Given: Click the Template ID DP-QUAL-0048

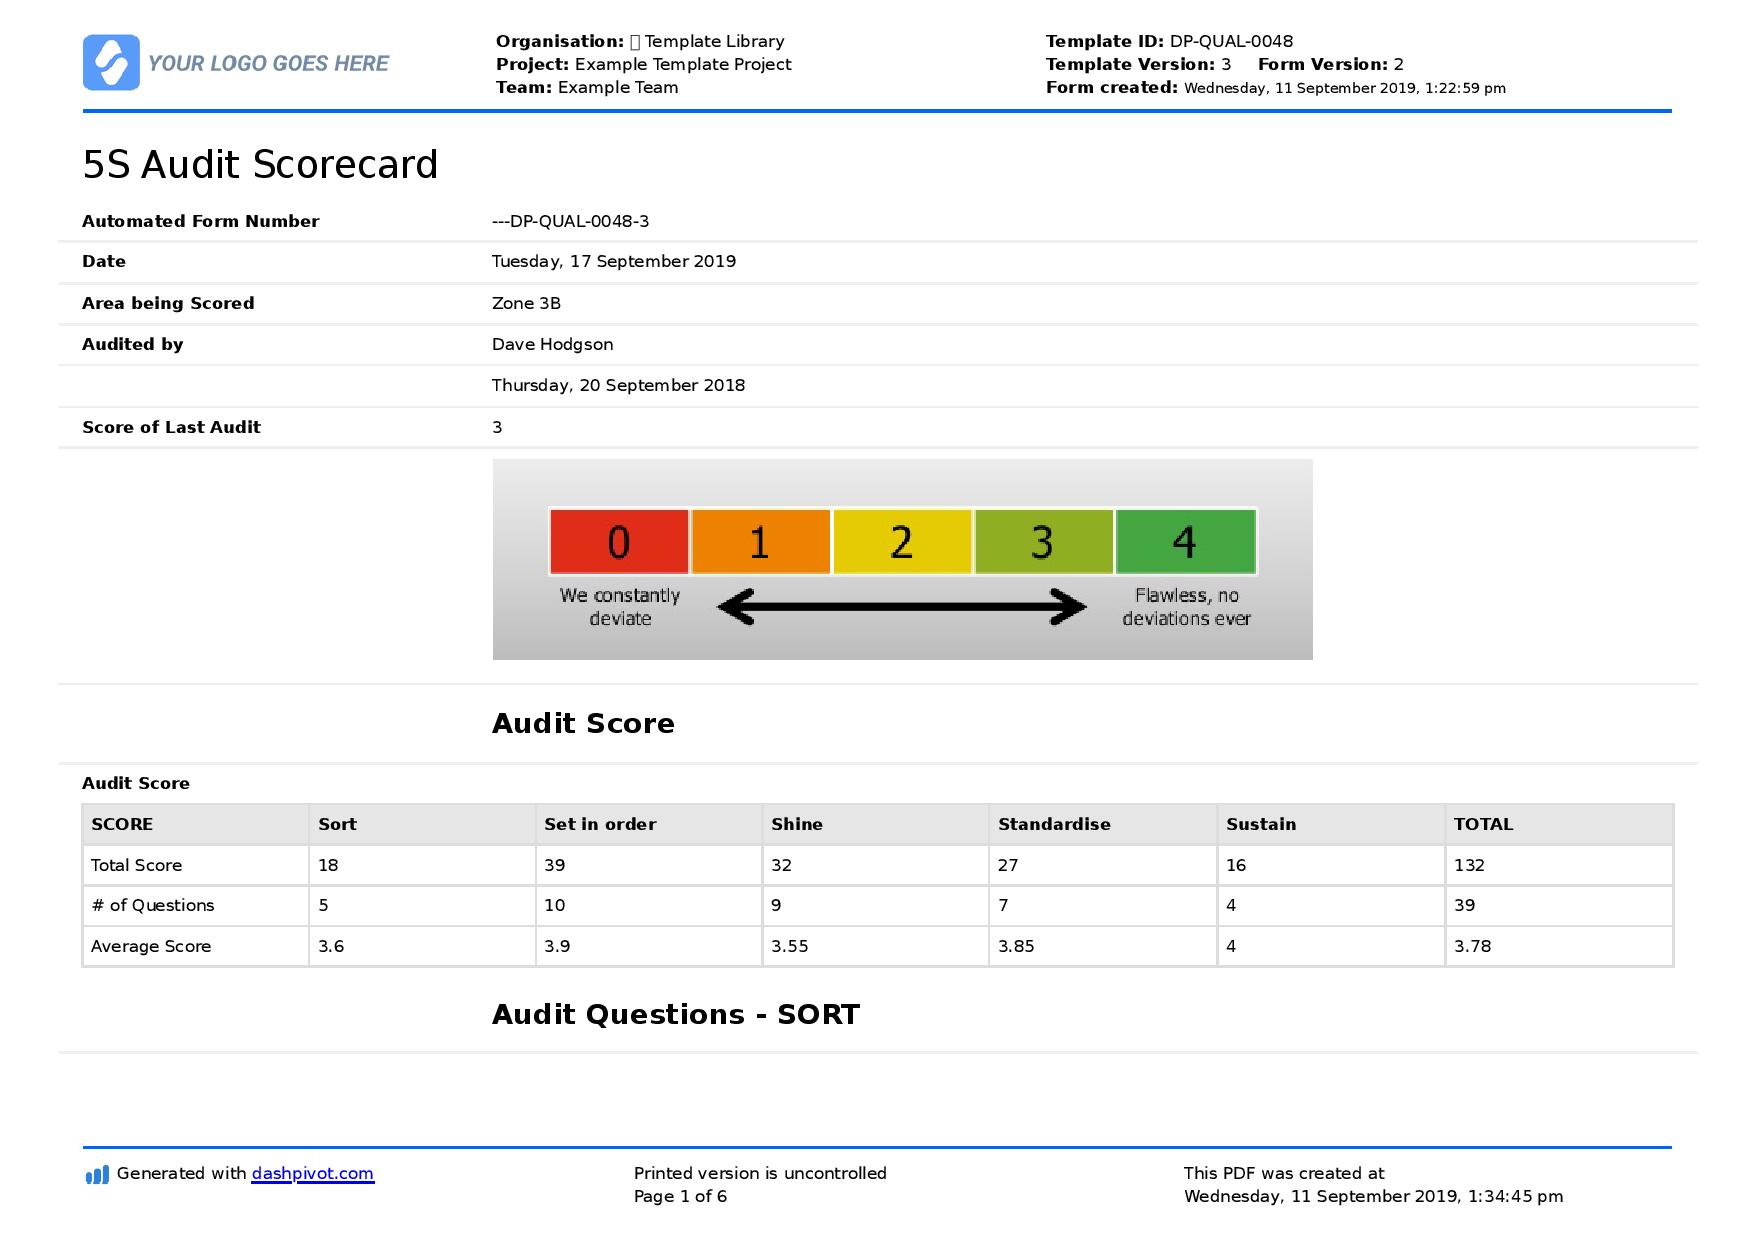Looking at the screenshot, I should (x=1169, y=41).
